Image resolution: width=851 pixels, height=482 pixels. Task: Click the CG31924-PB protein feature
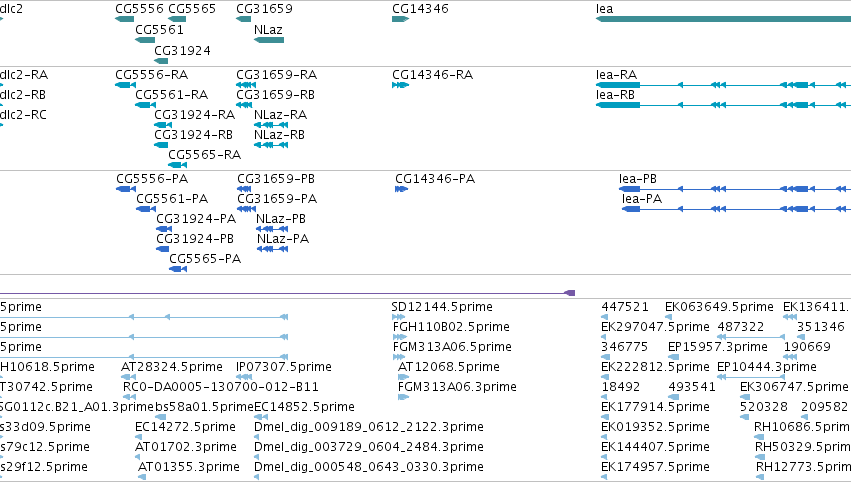pos(163,249)
